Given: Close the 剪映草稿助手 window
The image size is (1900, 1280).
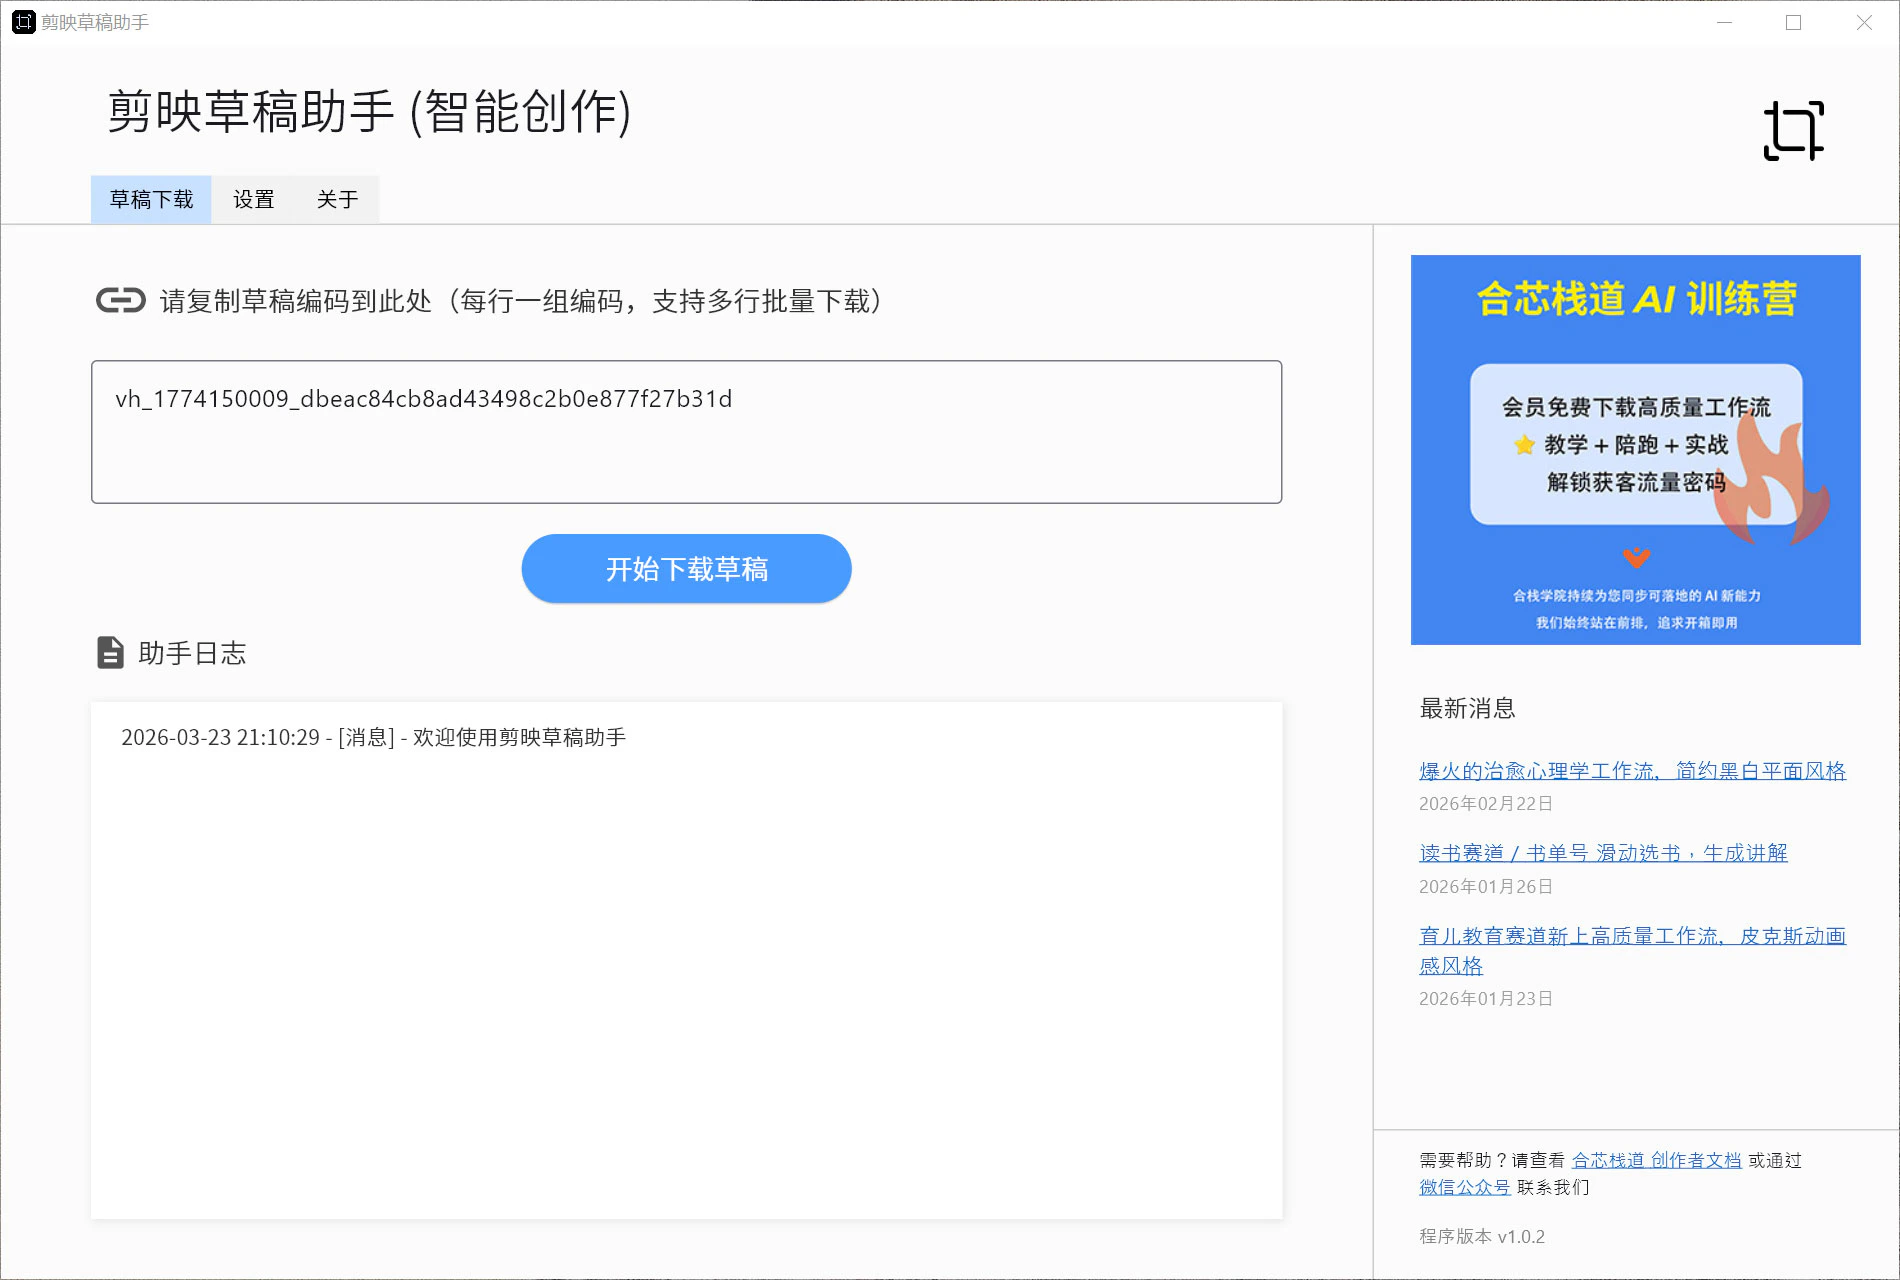Looking at the screenshot, I should 1864,22.
